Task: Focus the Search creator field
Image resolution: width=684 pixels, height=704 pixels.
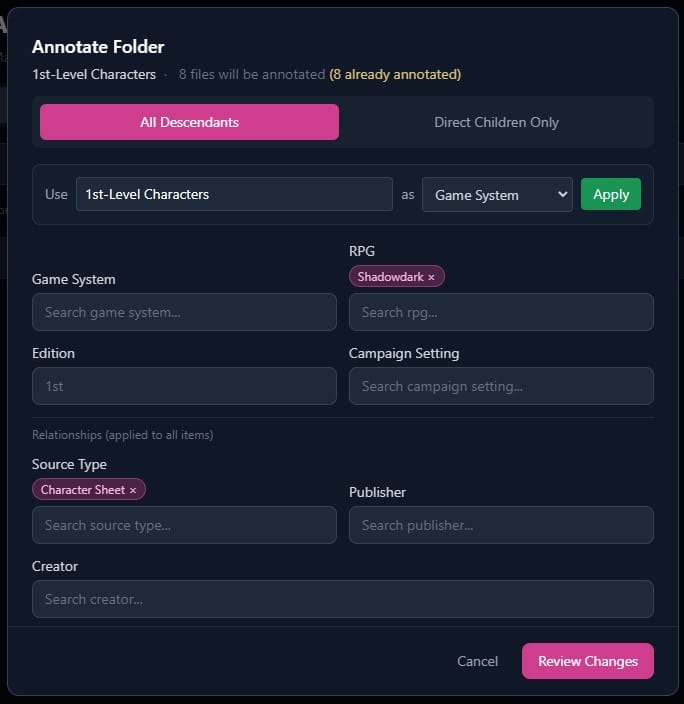Action: point(342,599)
